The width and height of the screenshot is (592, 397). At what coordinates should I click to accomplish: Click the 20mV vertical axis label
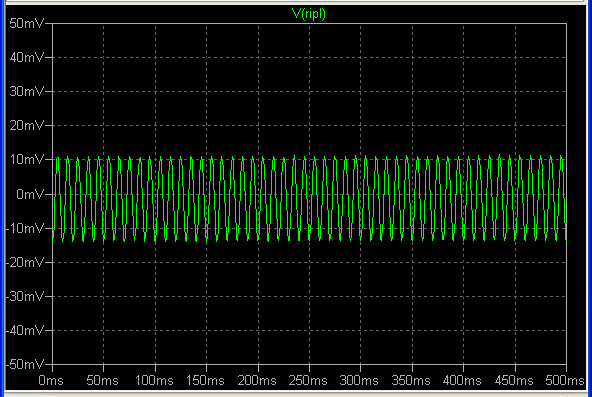pyautogui.click(x=27, y=125)
